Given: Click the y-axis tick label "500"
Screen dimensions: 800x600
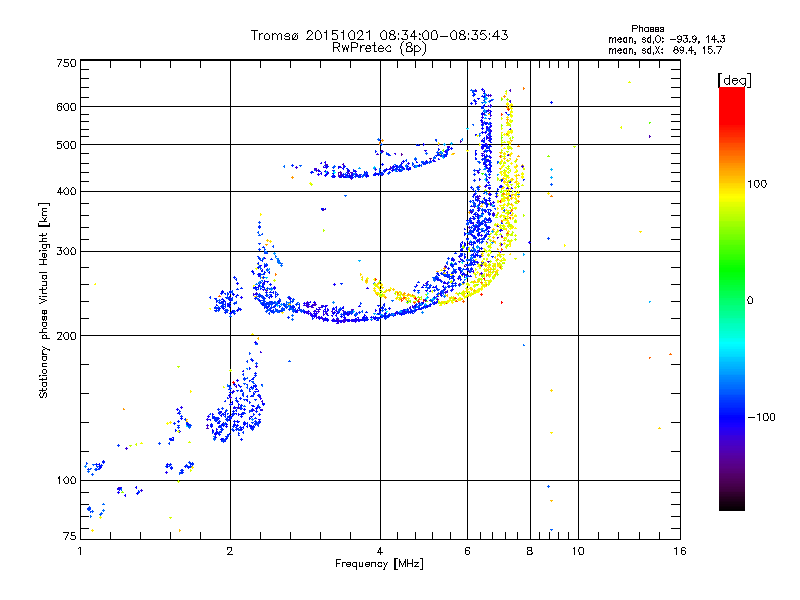Looking at the screenshot, I should click(x=66, y=145).
